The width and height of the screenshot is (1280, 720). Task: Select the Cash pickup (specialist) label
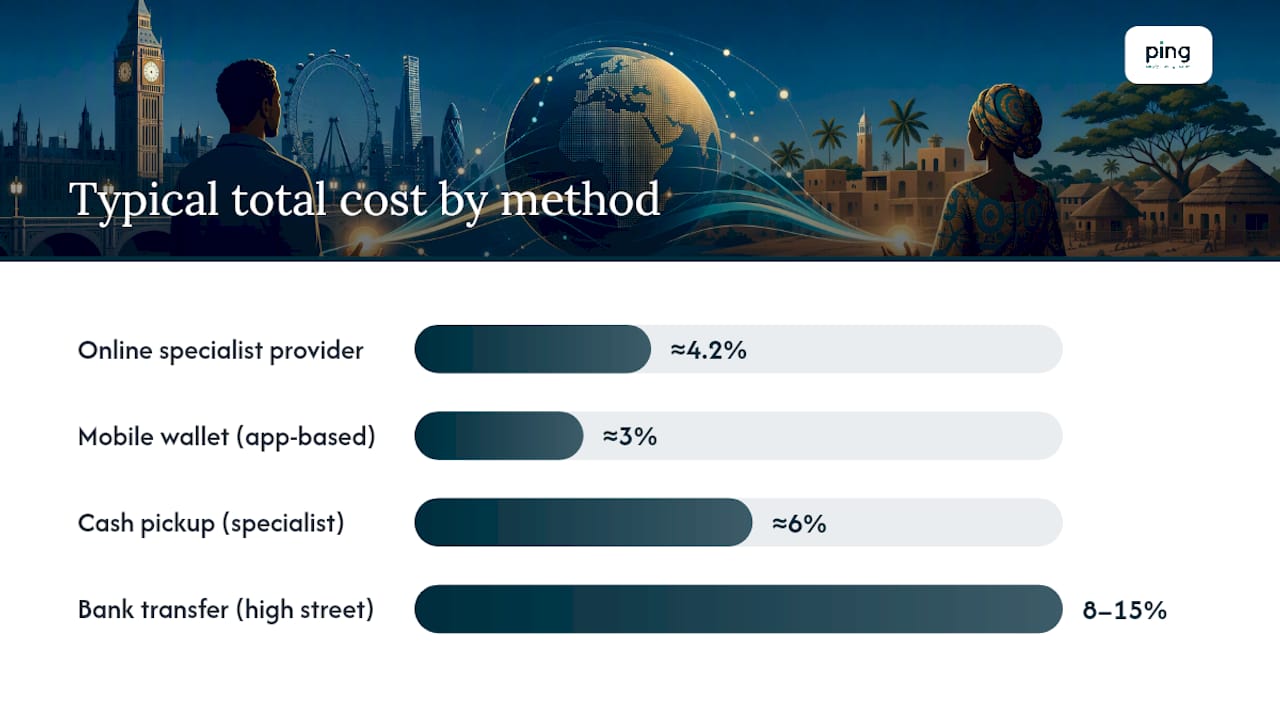coord(211,523)
